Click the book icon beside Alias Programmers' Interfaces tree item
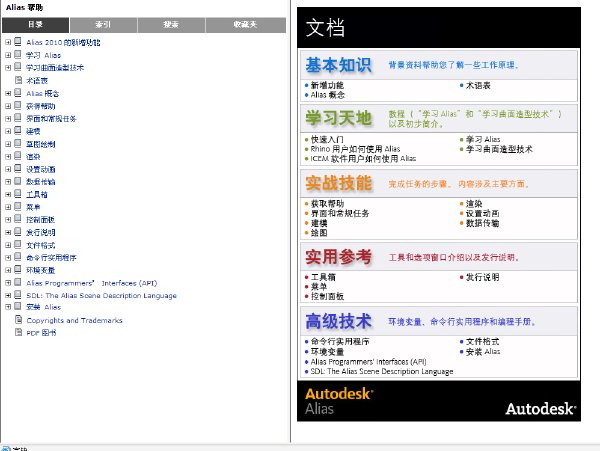Image resolution: width=600 pixels, height=451 pixels. point(18,283)
